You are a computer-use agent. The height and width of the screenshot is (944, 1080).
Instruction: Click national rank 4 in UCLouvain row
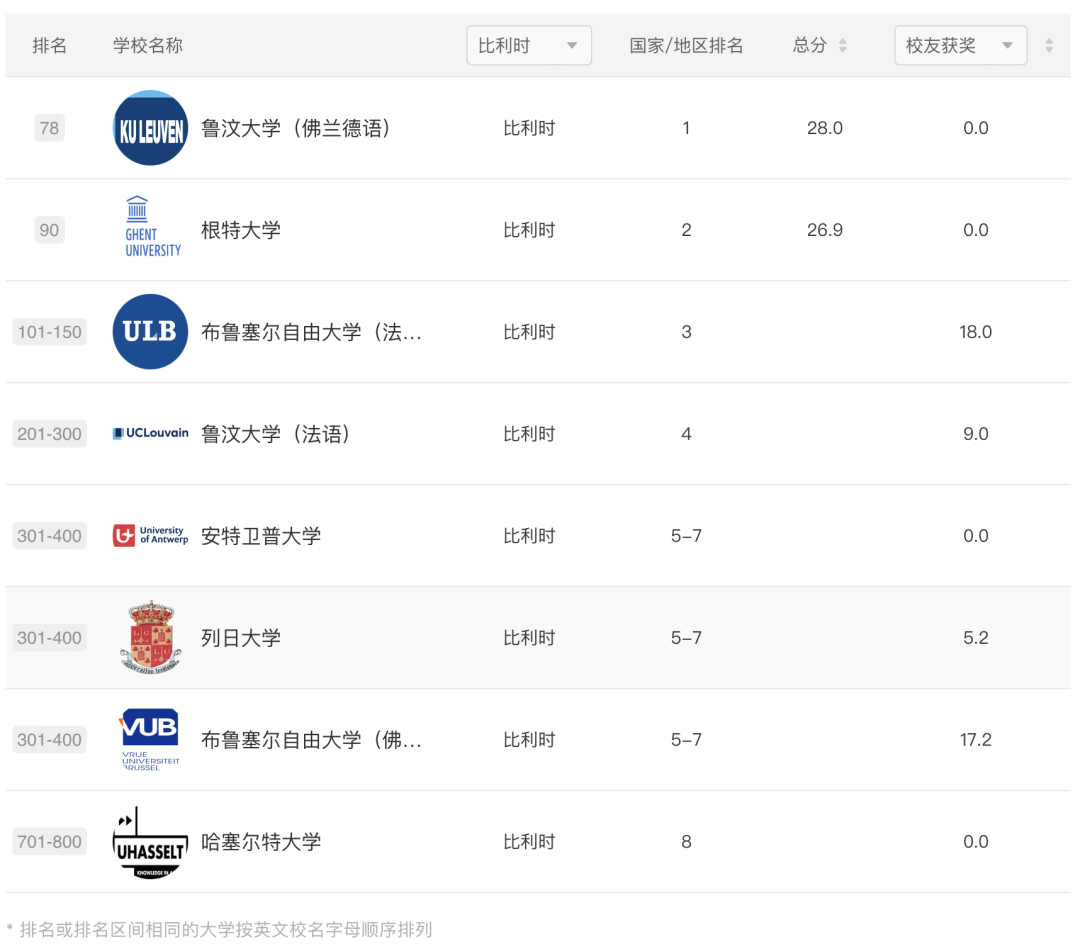coord(686,434)
